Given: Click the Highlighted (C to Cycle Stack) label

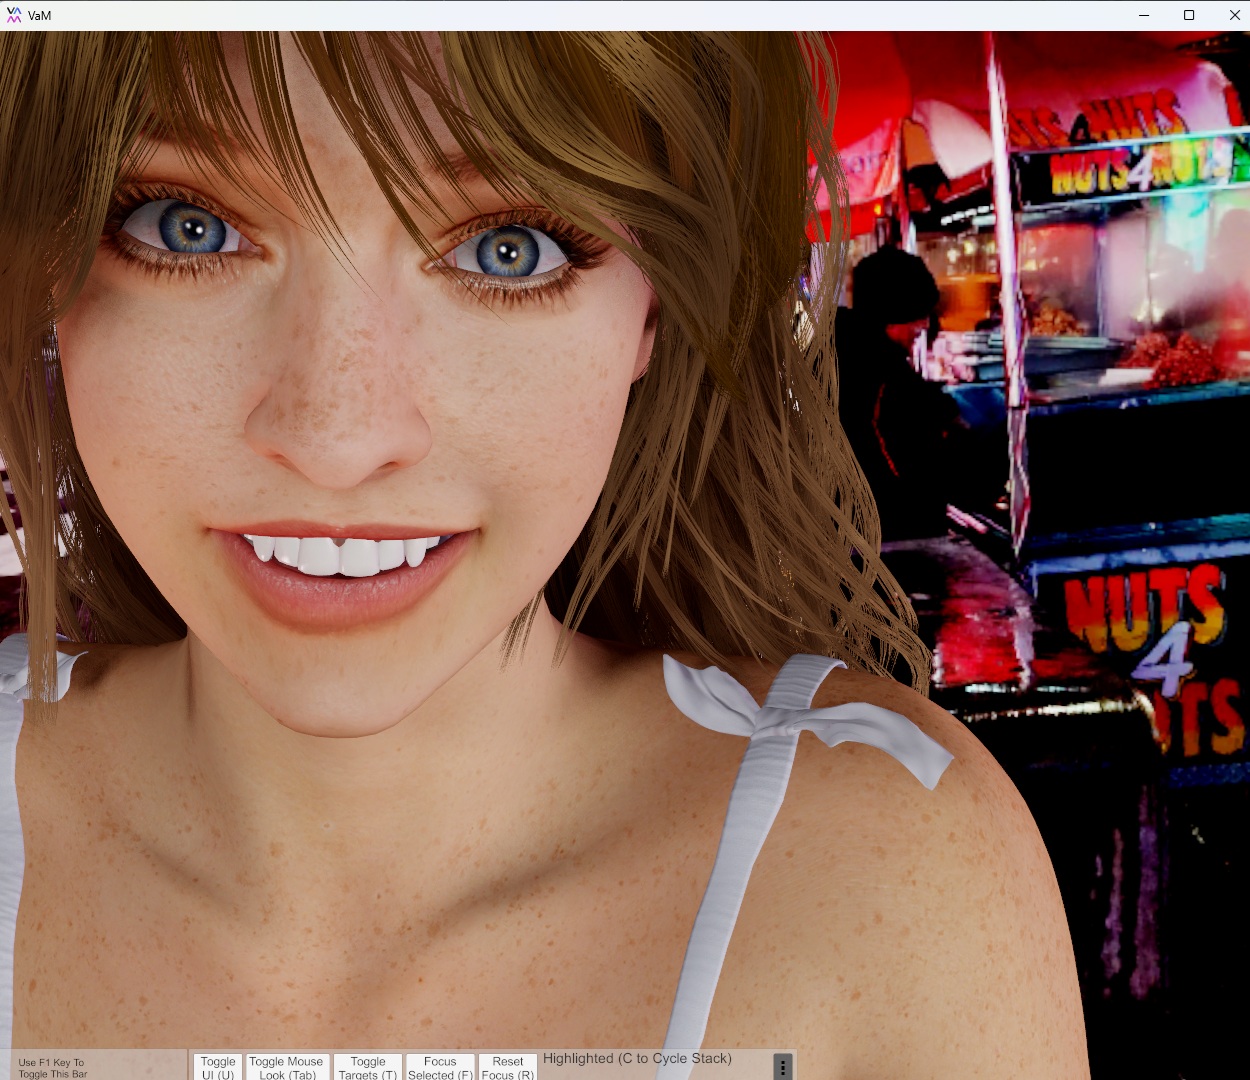Looking at the screenshot, I should (x=637, y=1058).
